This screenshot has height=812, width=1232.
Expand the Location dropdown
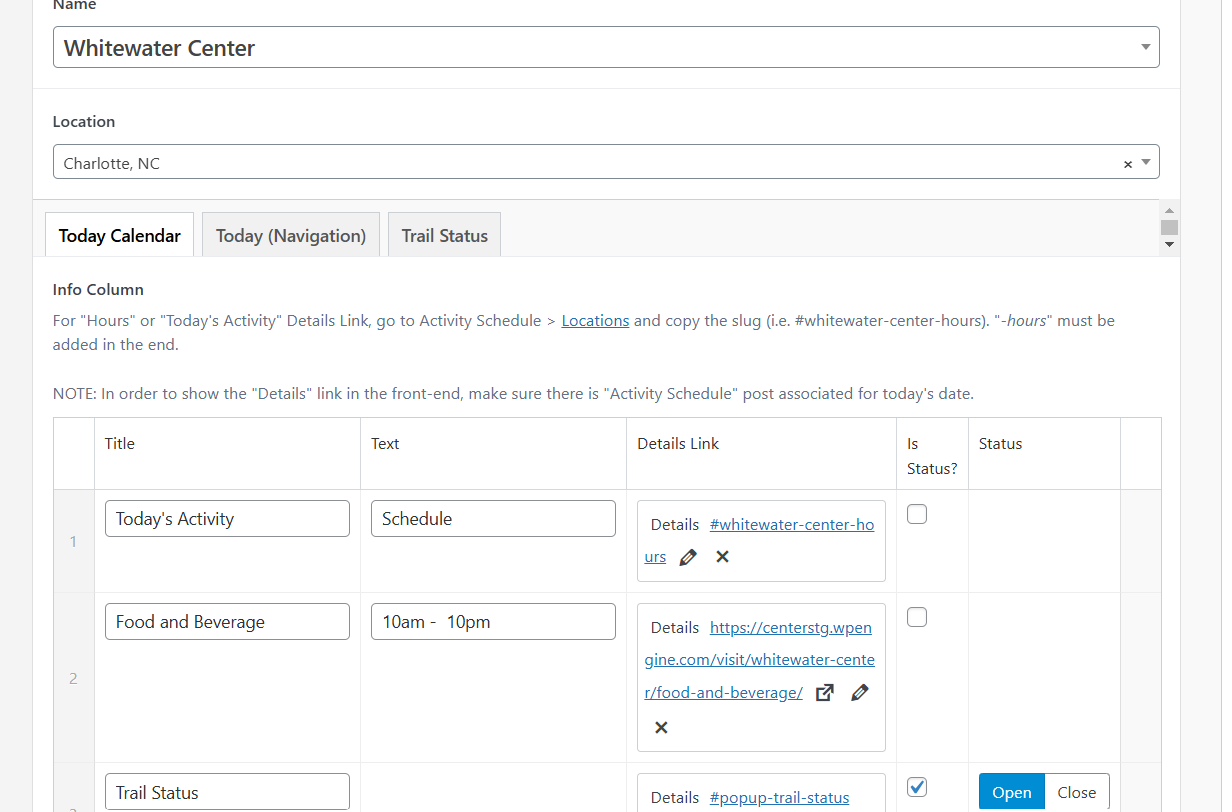pos(1147,162)
